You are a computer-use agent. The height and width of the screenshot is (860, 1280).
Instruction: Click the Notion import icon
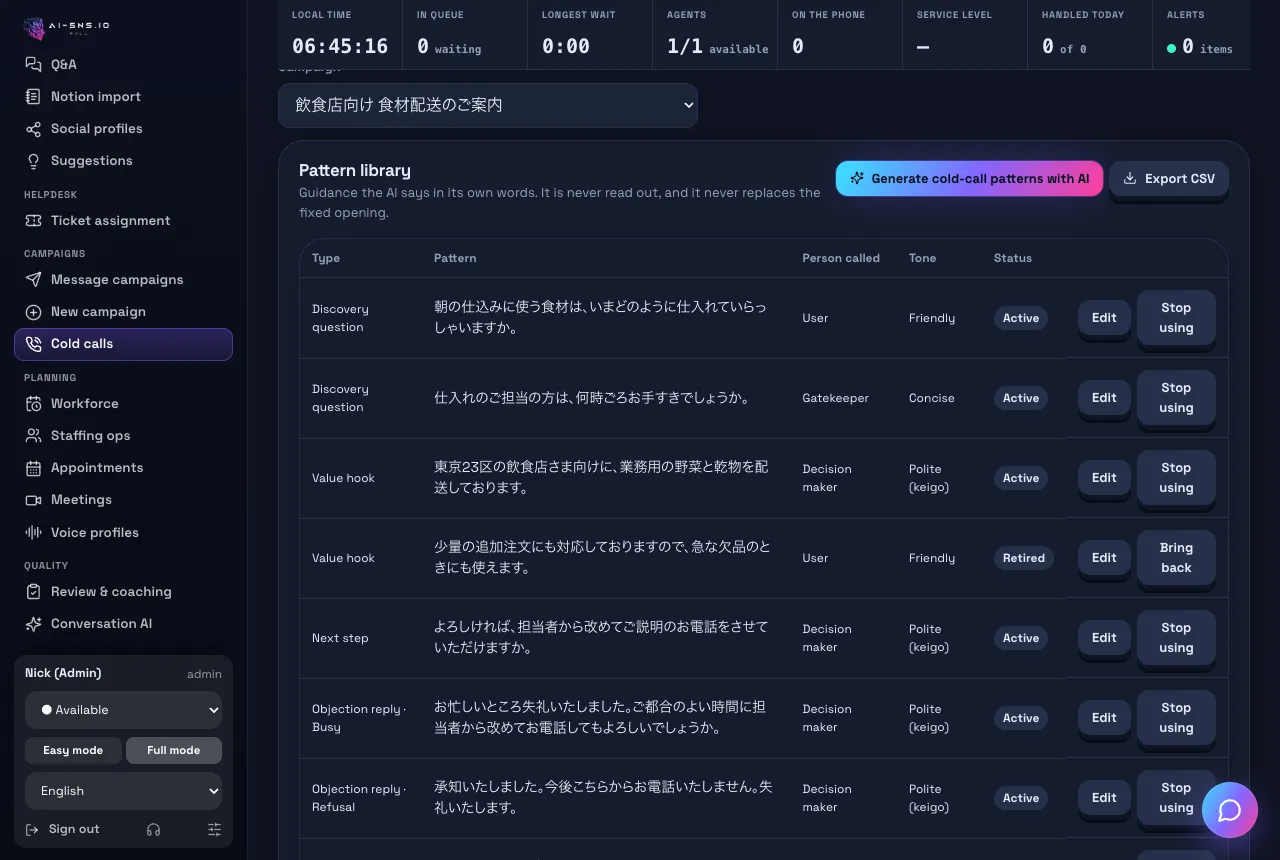(x=33, y=96)
